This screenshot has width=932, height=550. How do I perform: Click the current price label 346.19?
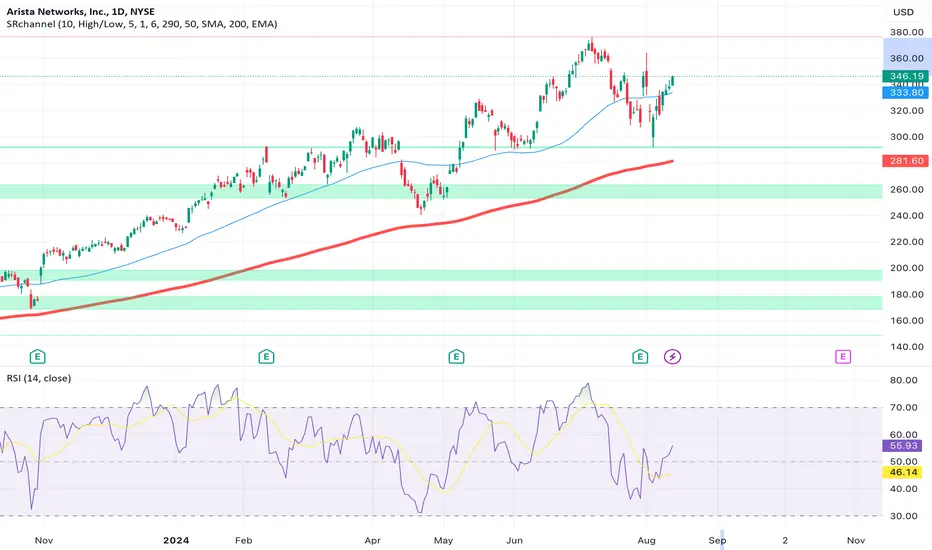[x=906, y=76]
